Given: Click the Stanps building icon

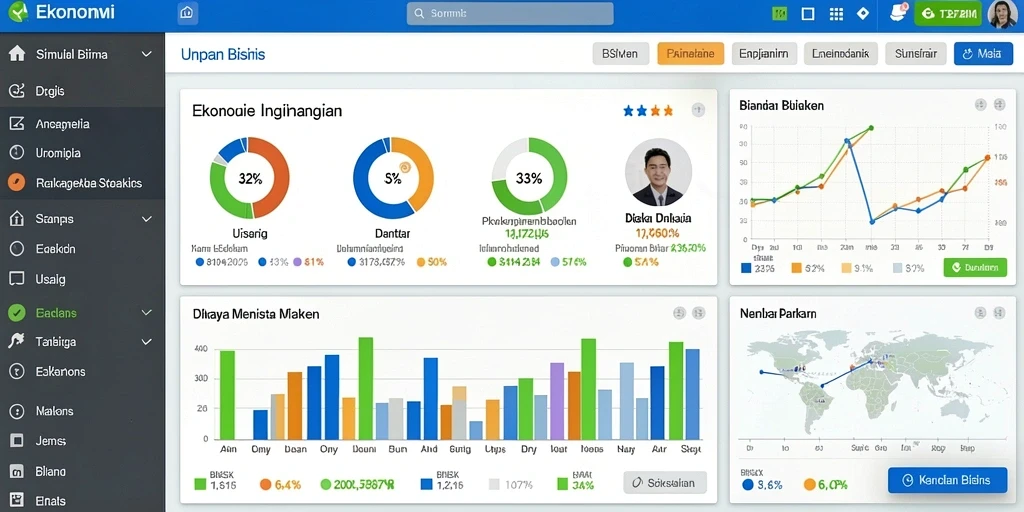Looking at the screenshot, I should [x=16, y=219].
